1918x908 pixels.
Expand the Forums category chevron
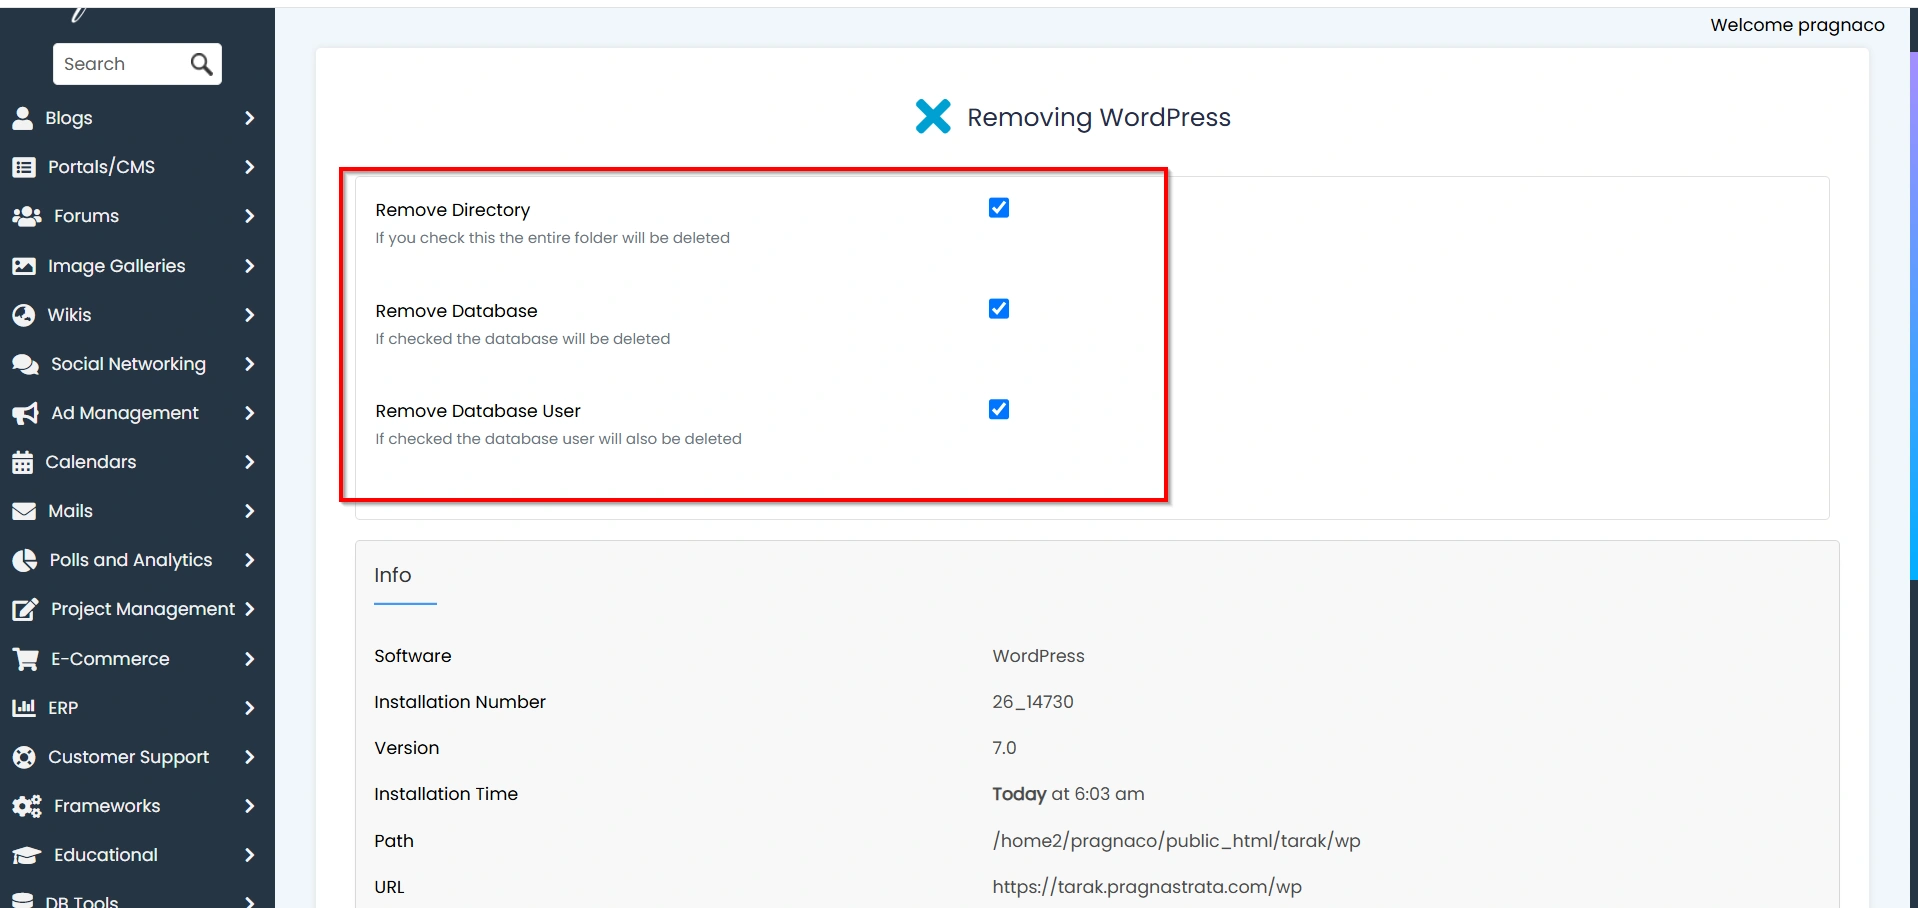(249, 216)
